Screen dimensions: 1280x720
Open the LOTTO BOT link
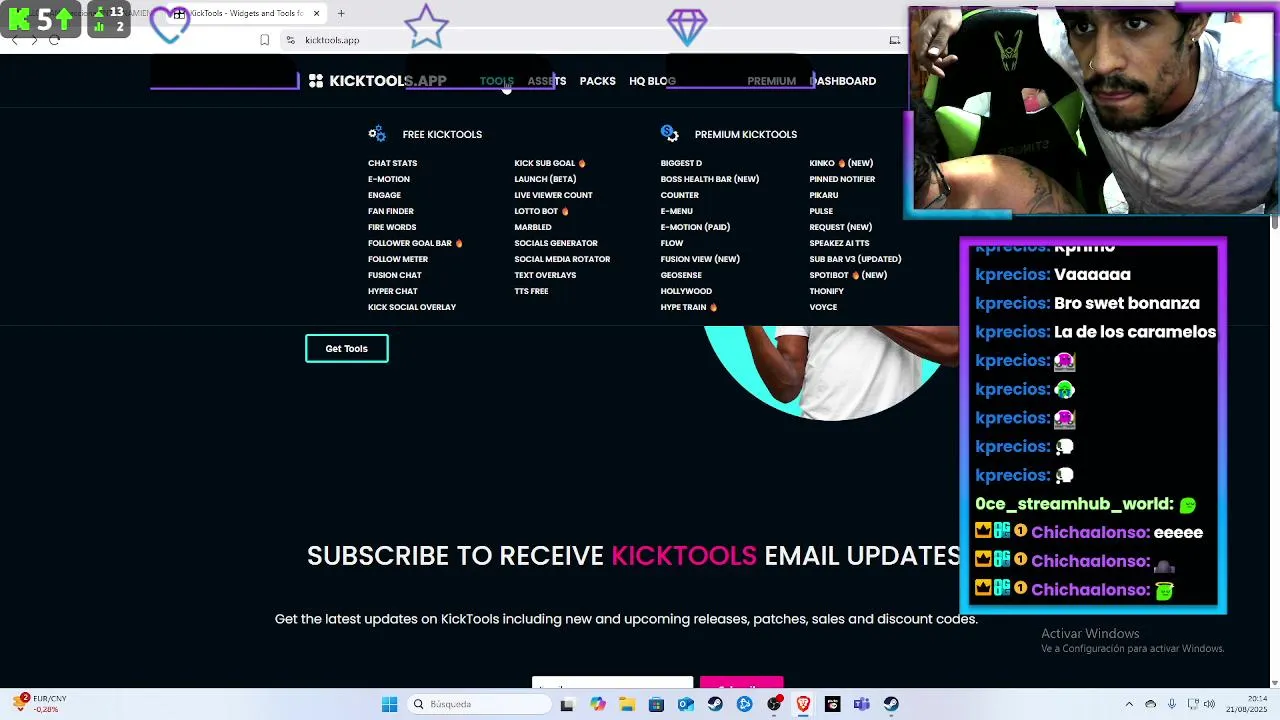click(541, 211)
